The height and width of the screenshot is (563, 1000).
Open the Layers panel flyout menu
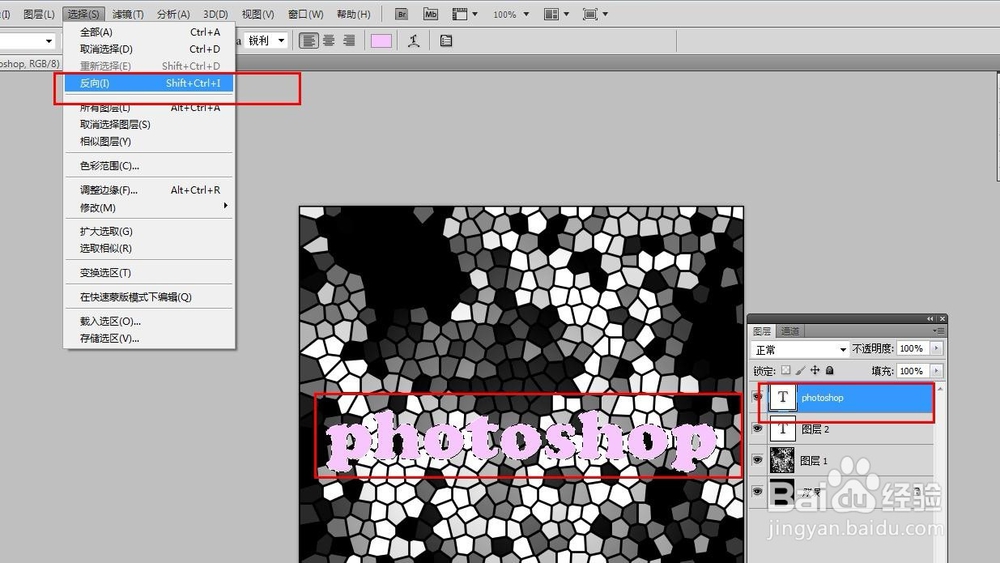[939, 331]
